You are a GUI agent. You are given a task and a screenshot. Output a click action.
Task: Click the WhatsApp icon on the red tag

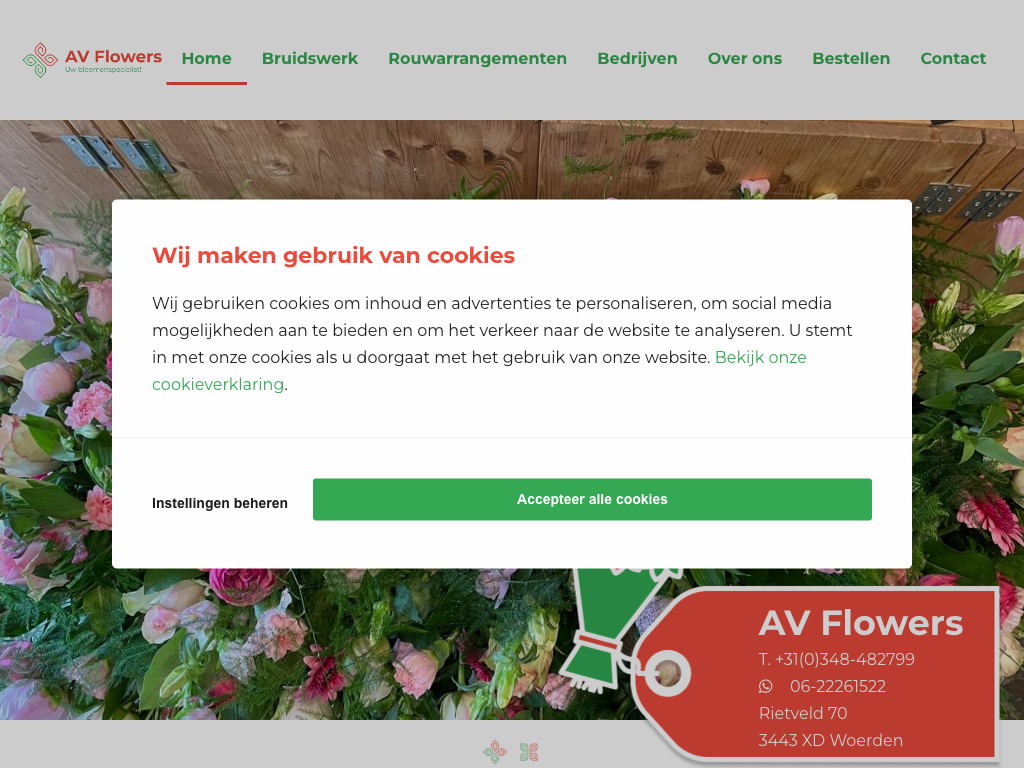tap(765, 686)
